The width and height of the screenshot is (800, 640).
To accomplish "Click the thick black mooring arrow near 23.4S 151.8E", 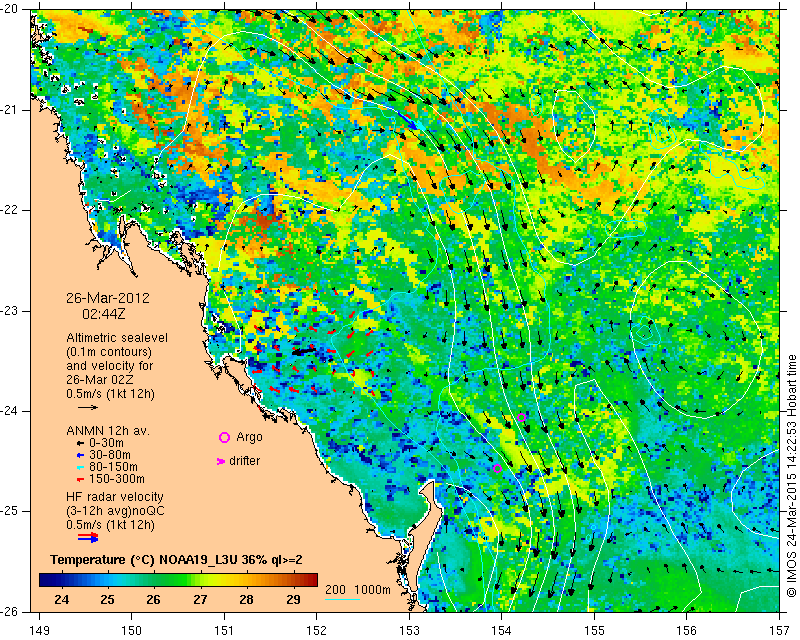I will [304, 351].
